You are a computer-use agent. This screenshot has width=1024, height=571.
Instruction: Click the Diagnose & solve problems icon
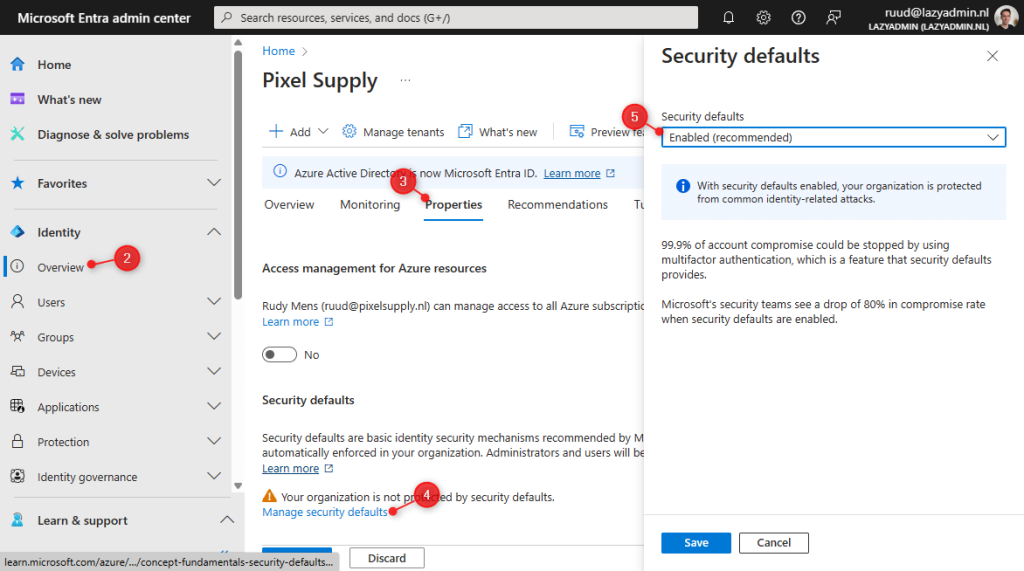(x=17, y=134)
